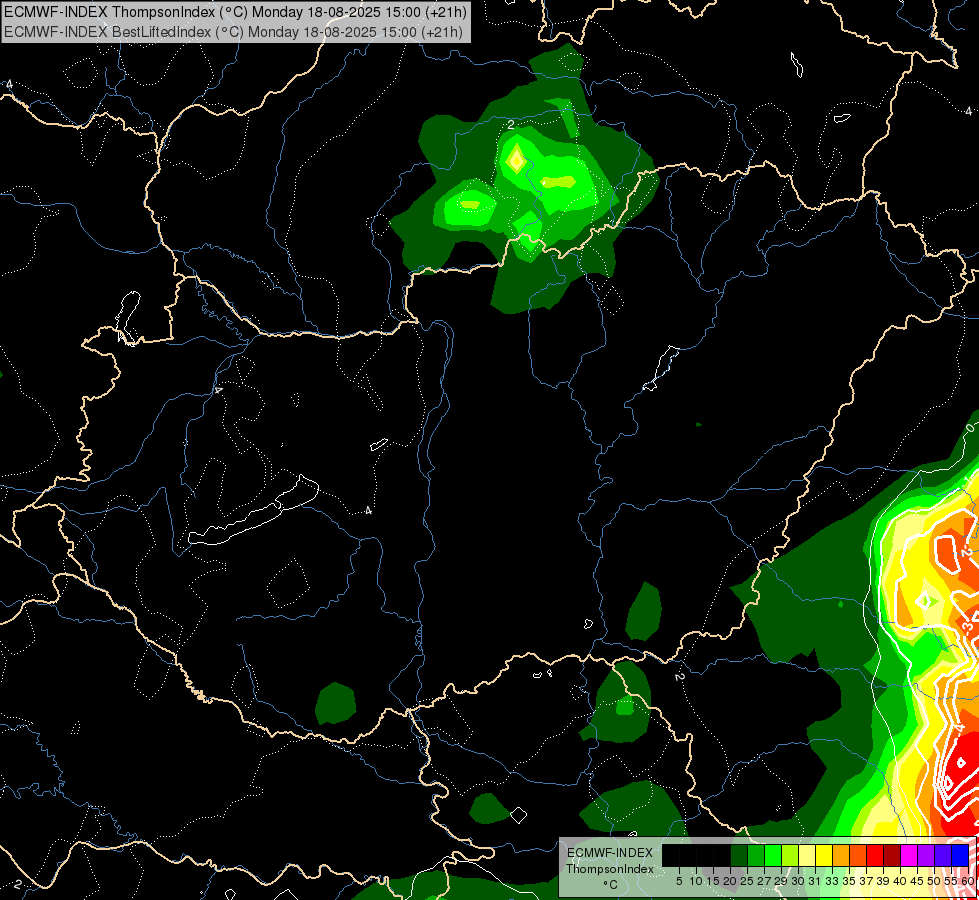Click the legend scale label 29

pyautogui.click(x=782, y=881)
